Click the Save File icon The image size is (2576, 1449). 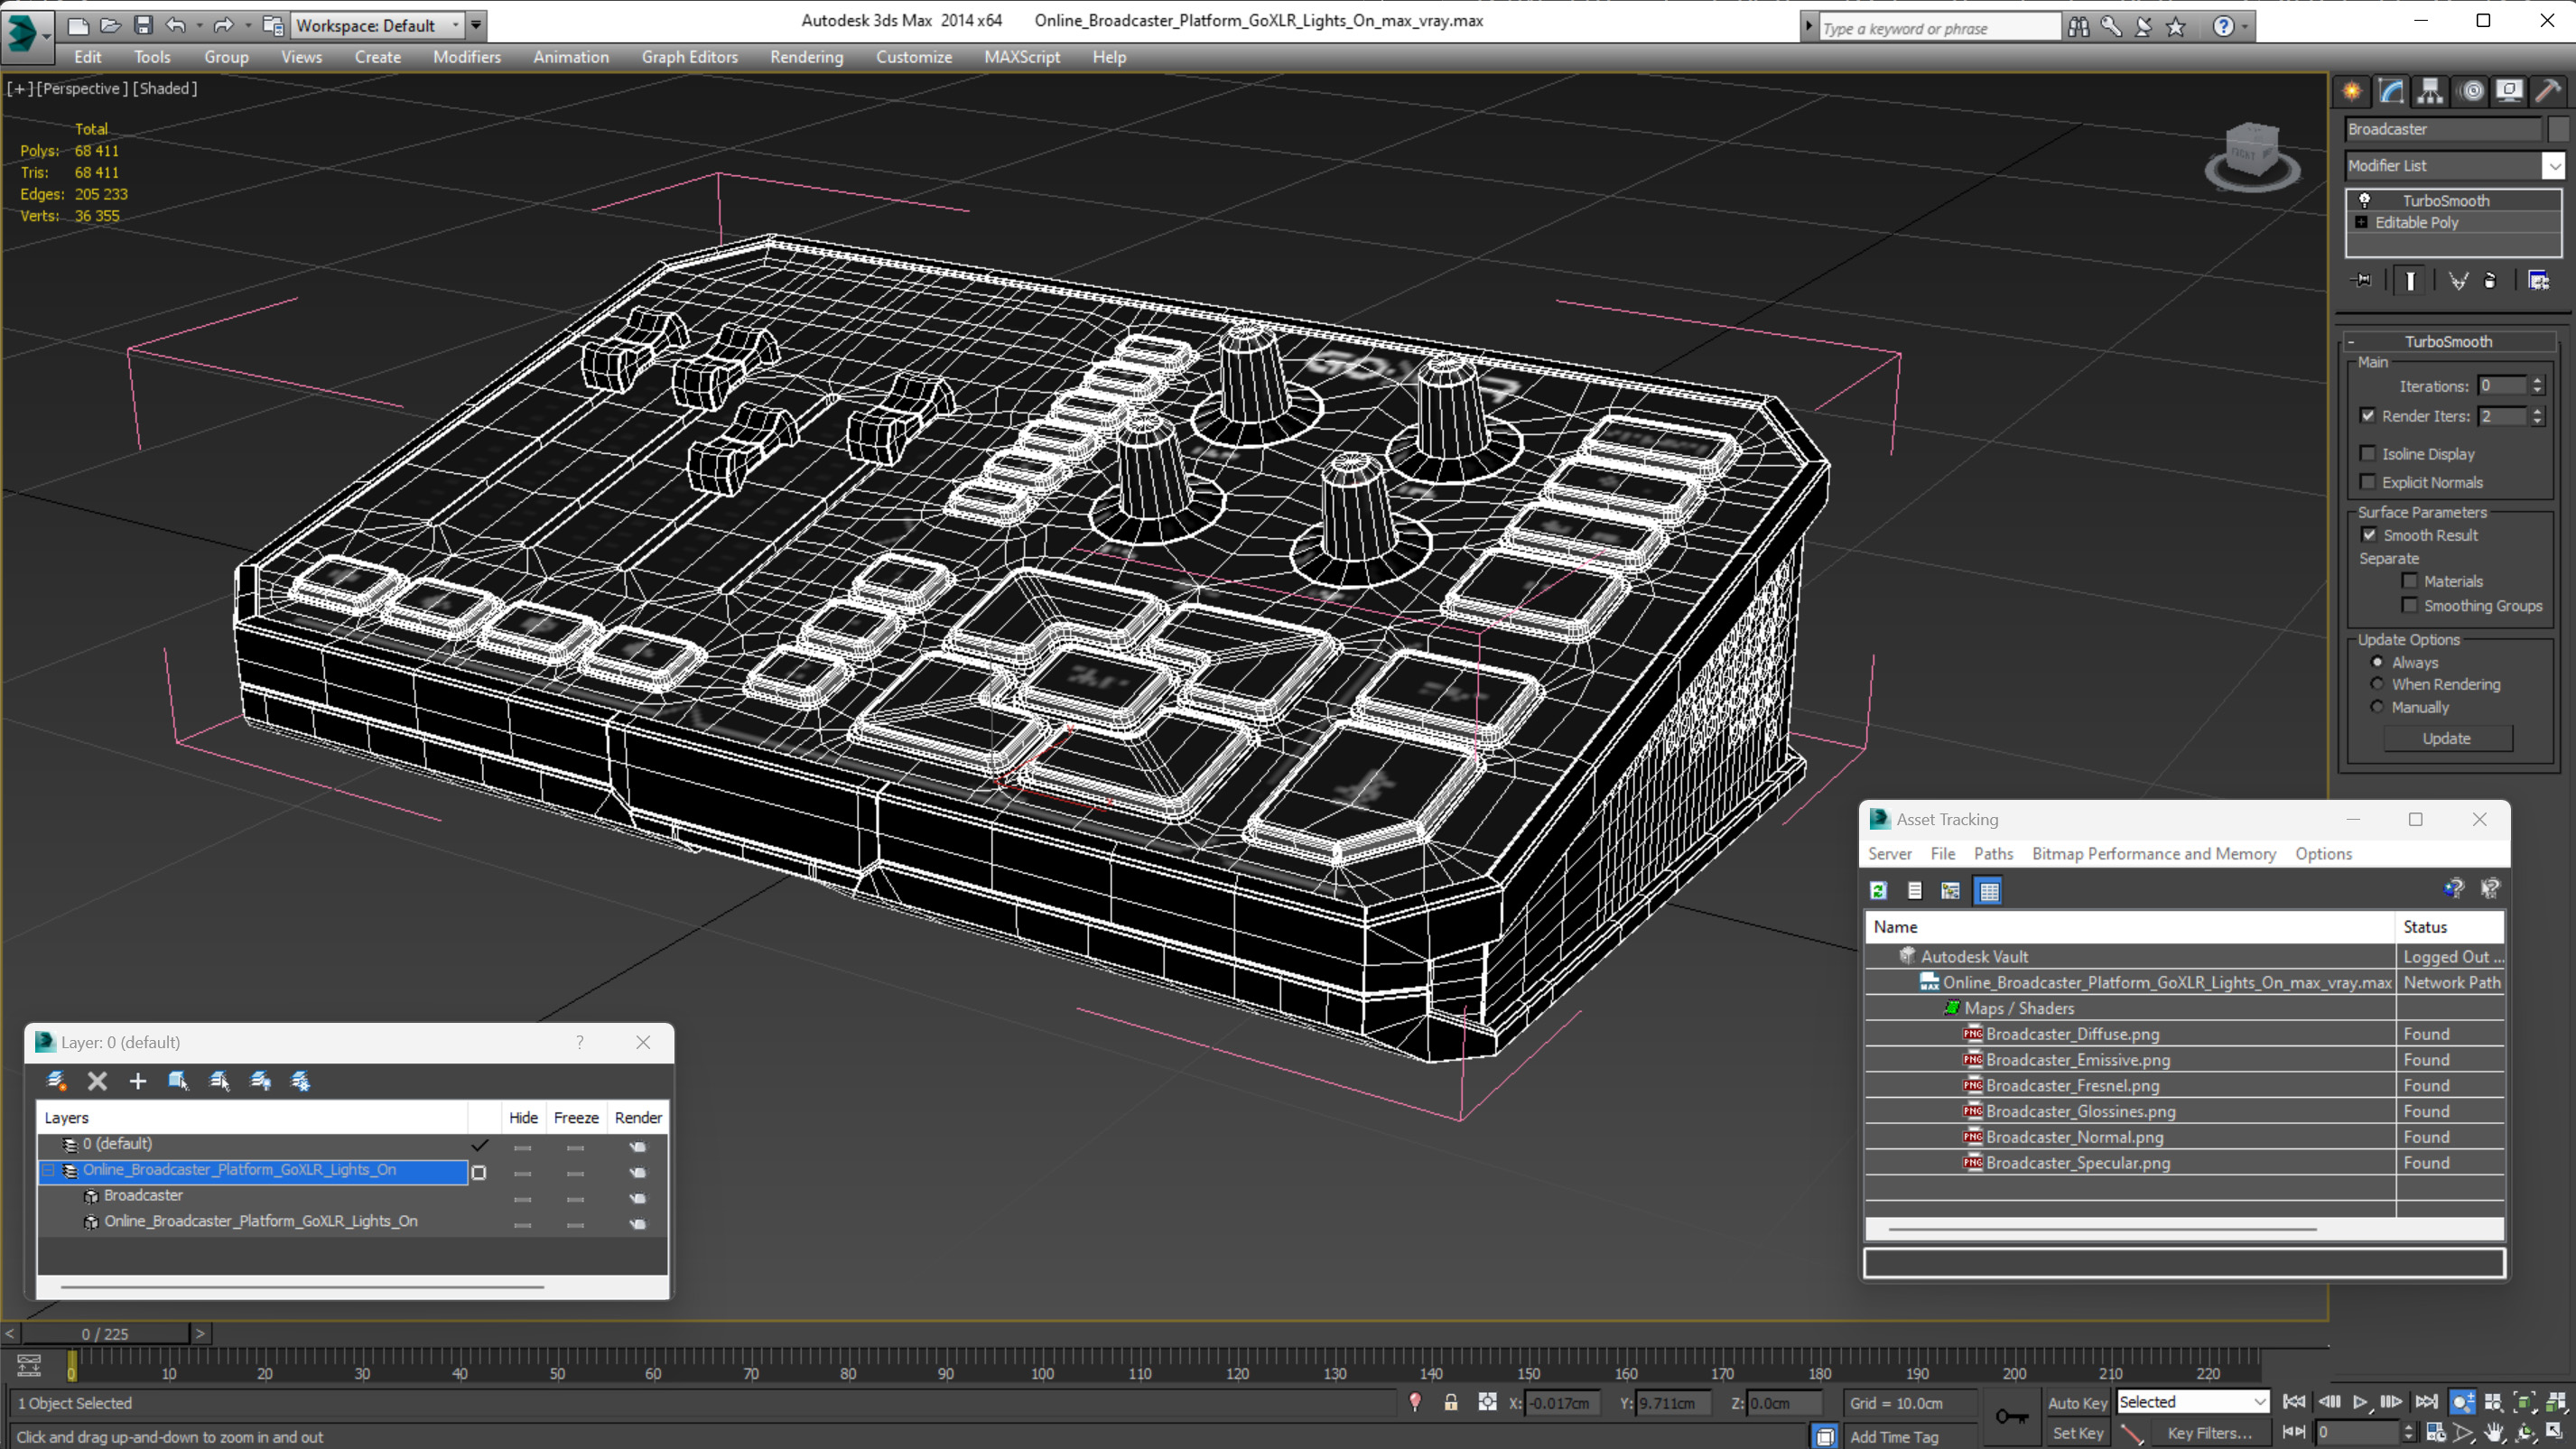pos(143,25)
